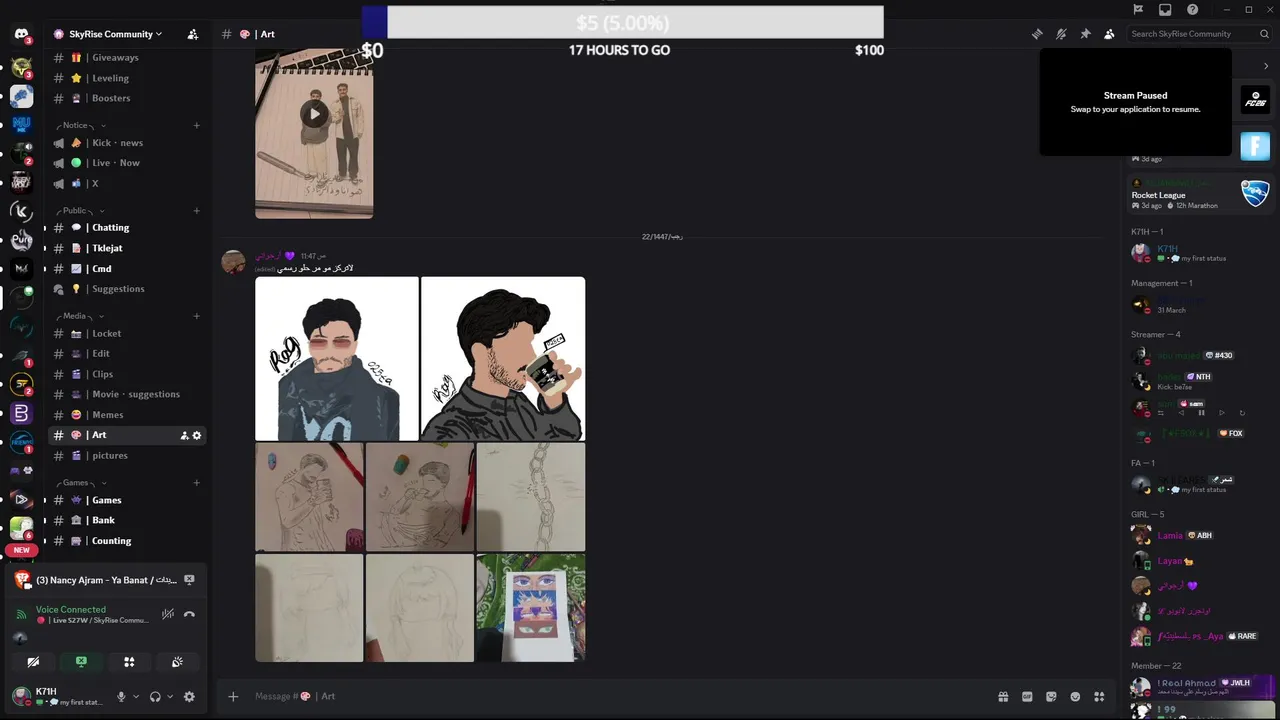
Task: Click the plus attach-file button
Action: tap(233, 697)
